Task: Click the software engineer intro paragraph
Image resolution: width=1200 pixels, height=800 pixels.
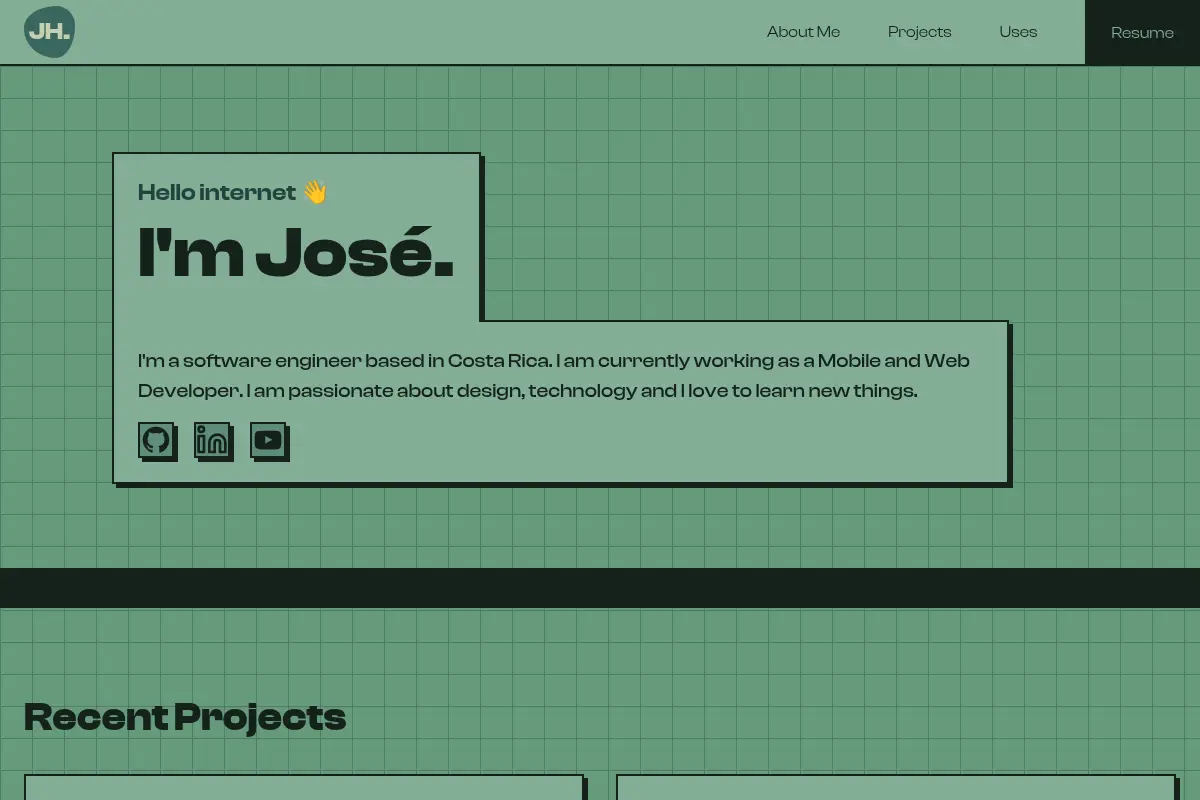Action: (554, 375)
